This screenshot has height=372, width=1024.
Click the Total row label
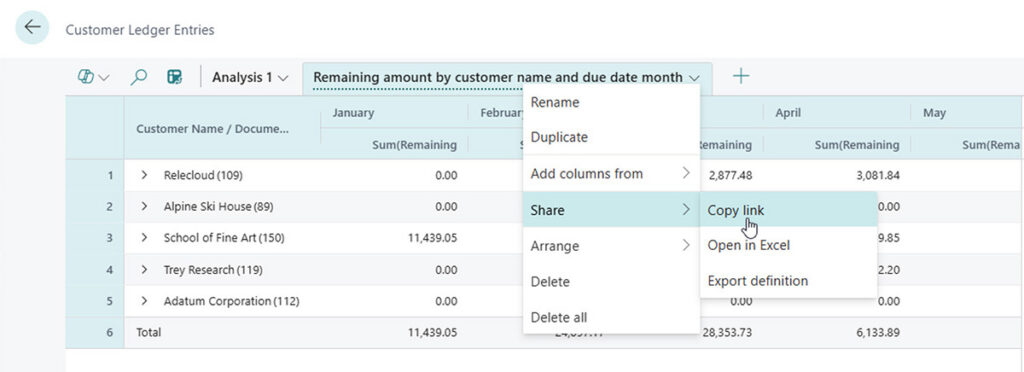point(149,332)
